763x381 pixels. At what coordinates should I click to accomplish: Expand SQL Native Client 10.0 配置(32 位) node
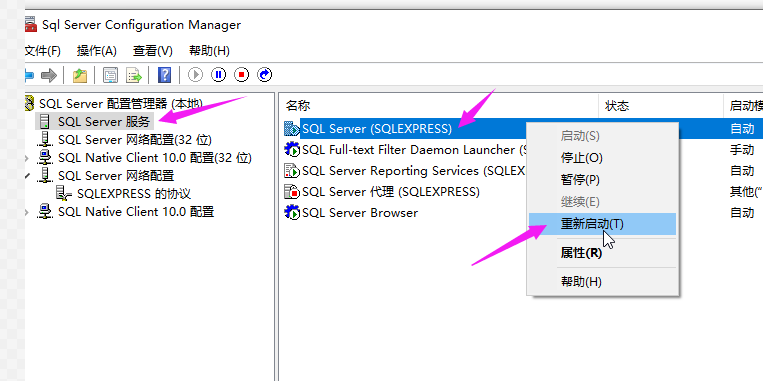pyautogui.click(x=27, y=158)
